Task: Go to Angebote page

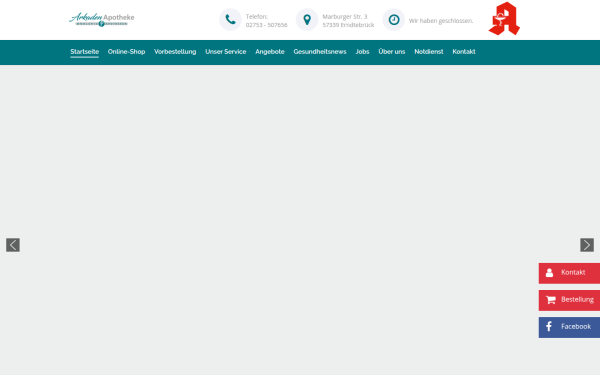Action: point(270,52)
